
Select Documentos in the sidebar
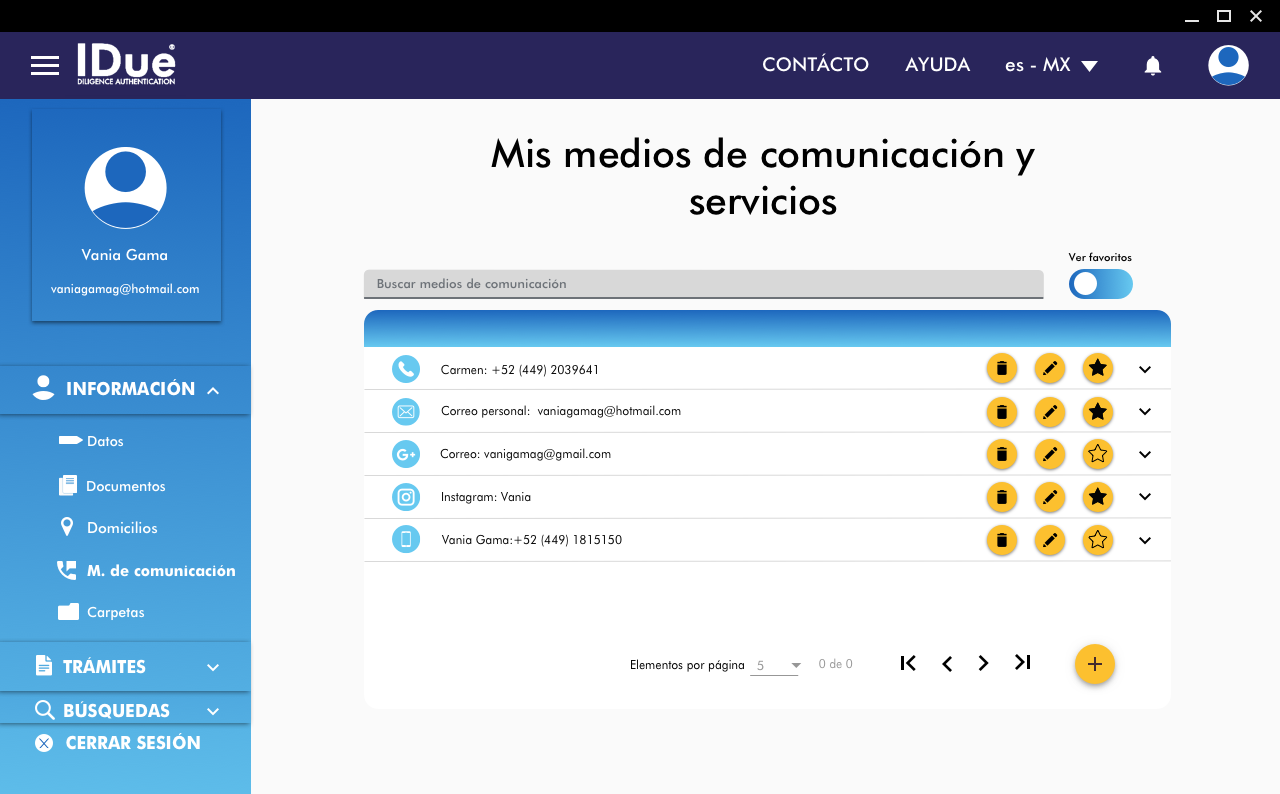[x=125, y=486]
